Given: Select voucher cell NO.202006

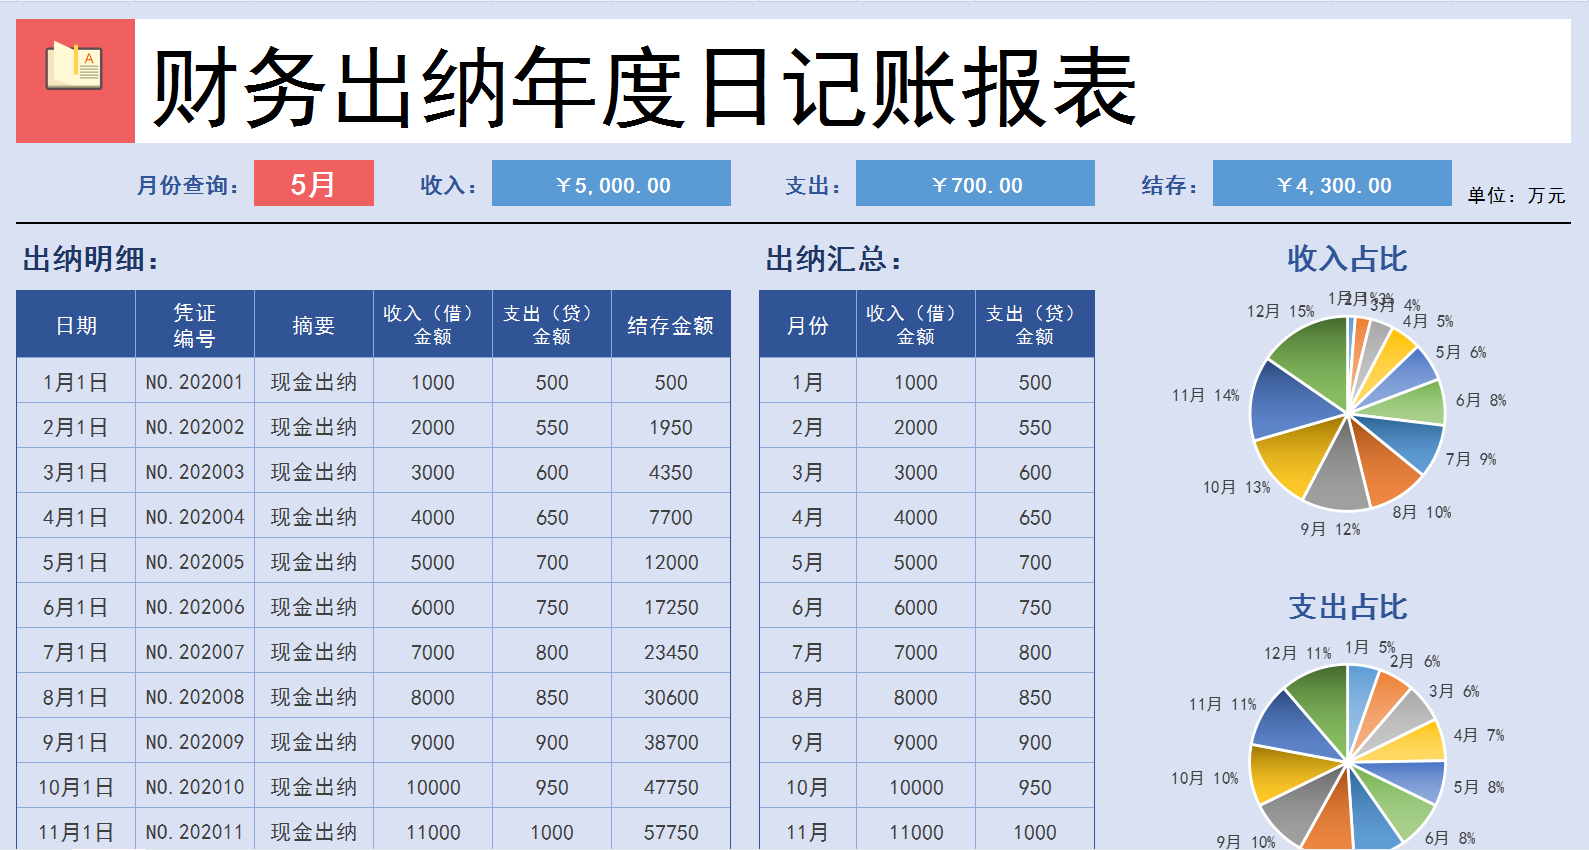Looking at the screenshot, I should pyautogui.click(x=195, y=607).
